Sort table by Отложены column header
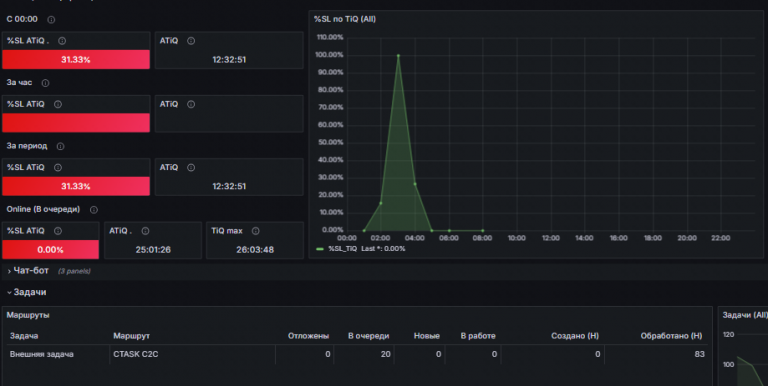 [309, 336]
